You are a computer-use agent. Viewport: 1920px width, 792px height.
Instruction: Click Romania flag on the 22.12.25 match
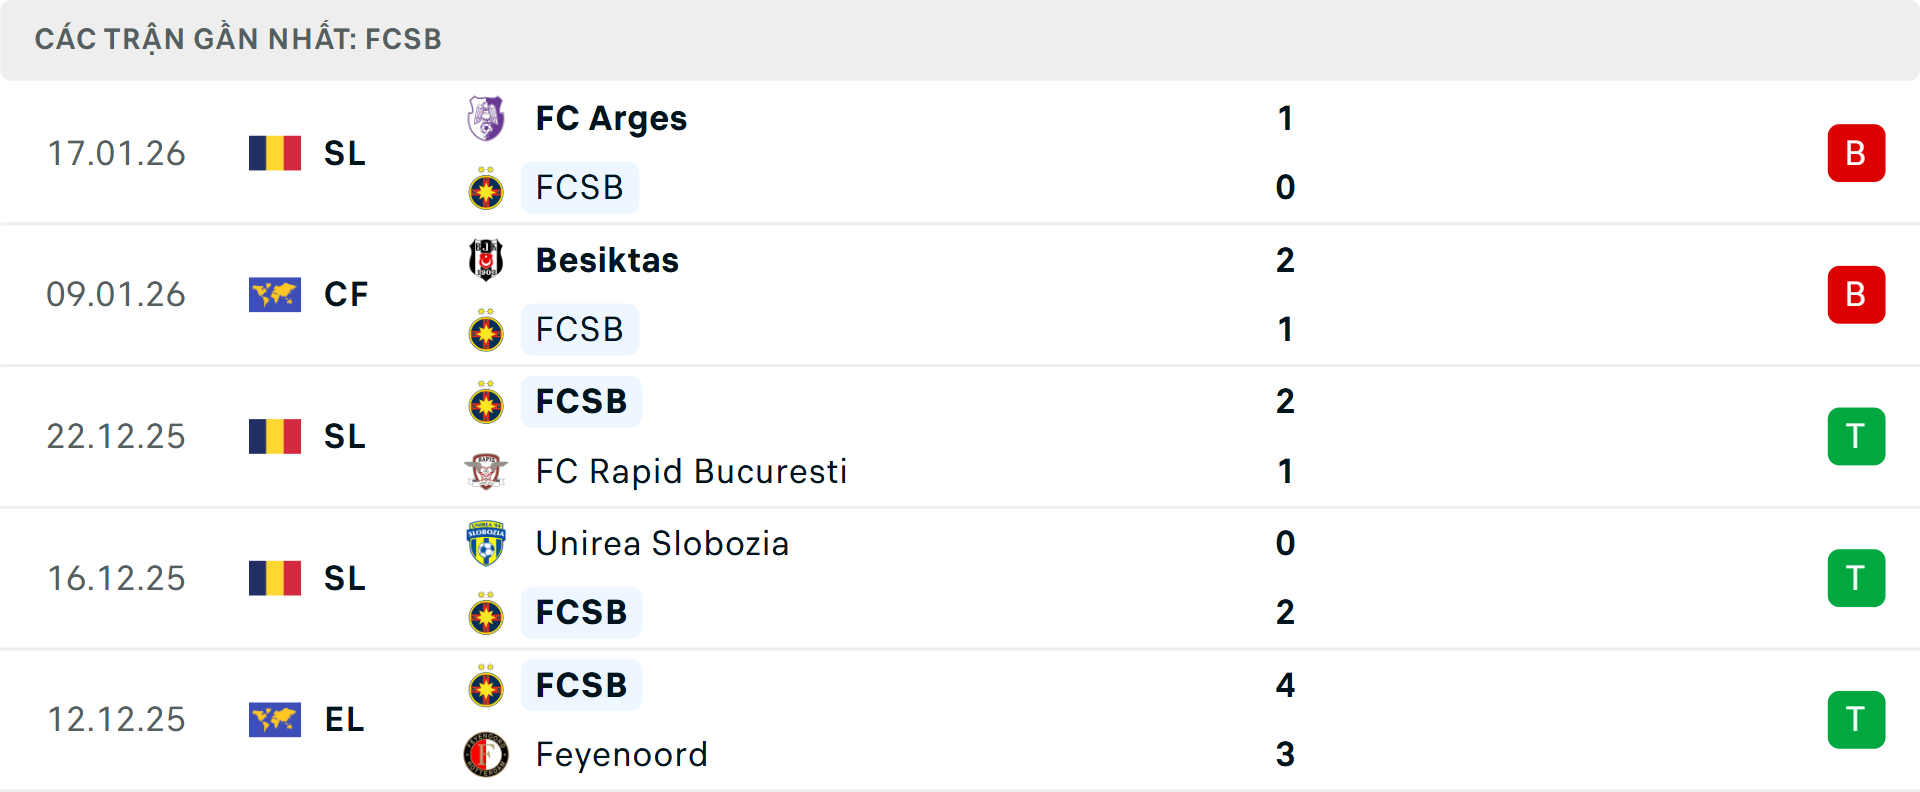tap(275, 436)
